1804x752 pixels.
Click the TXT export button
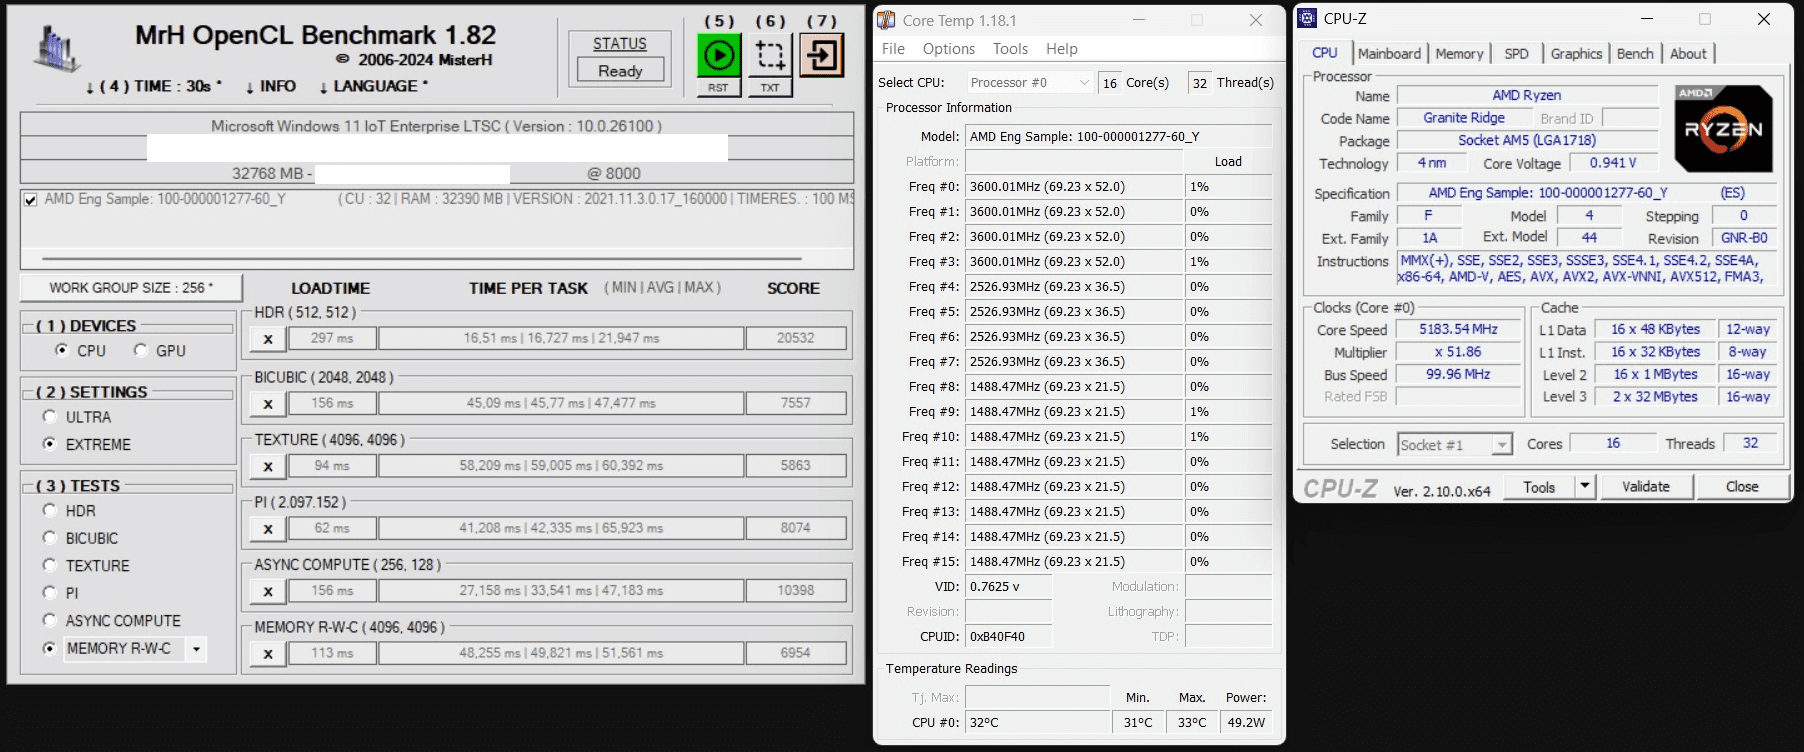point(770,88)
